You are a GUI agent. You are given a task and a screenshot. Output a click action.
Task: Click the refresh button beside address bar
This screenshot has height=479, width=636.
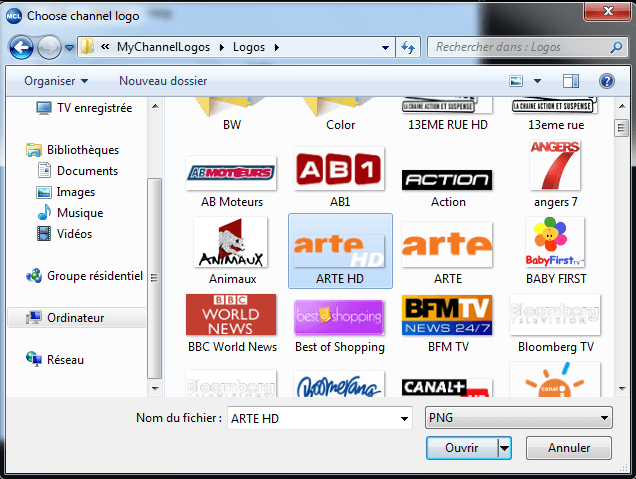(408, 47)
